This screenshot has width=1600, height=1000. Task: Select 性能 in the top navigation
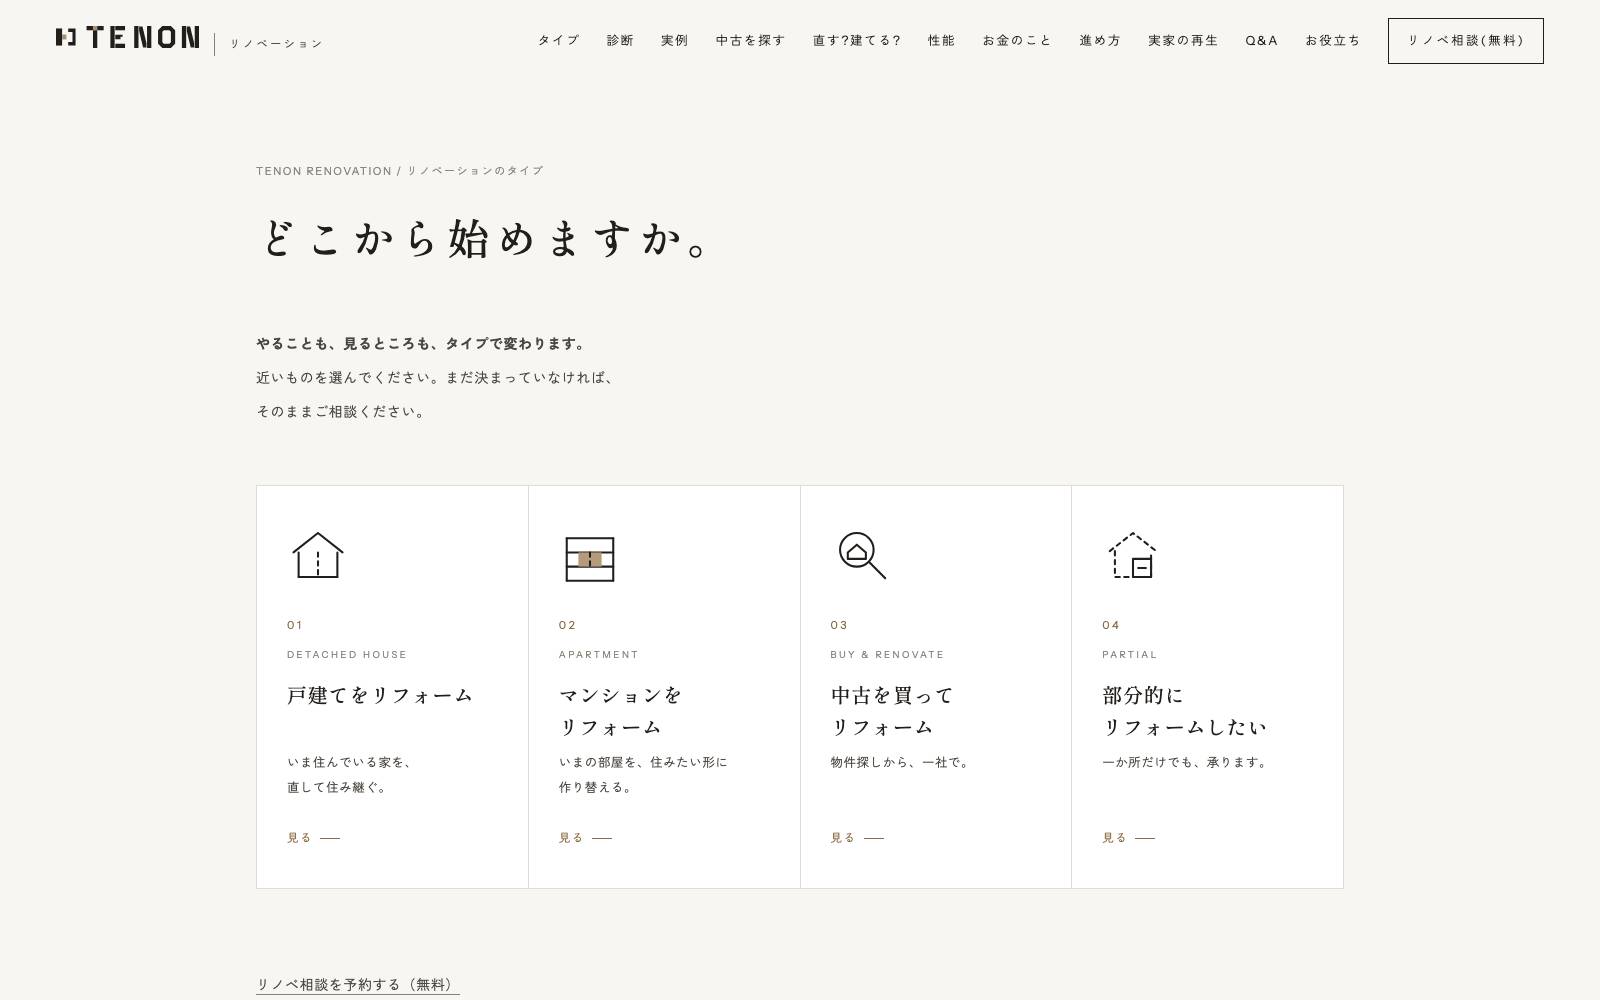pos(942,41)
